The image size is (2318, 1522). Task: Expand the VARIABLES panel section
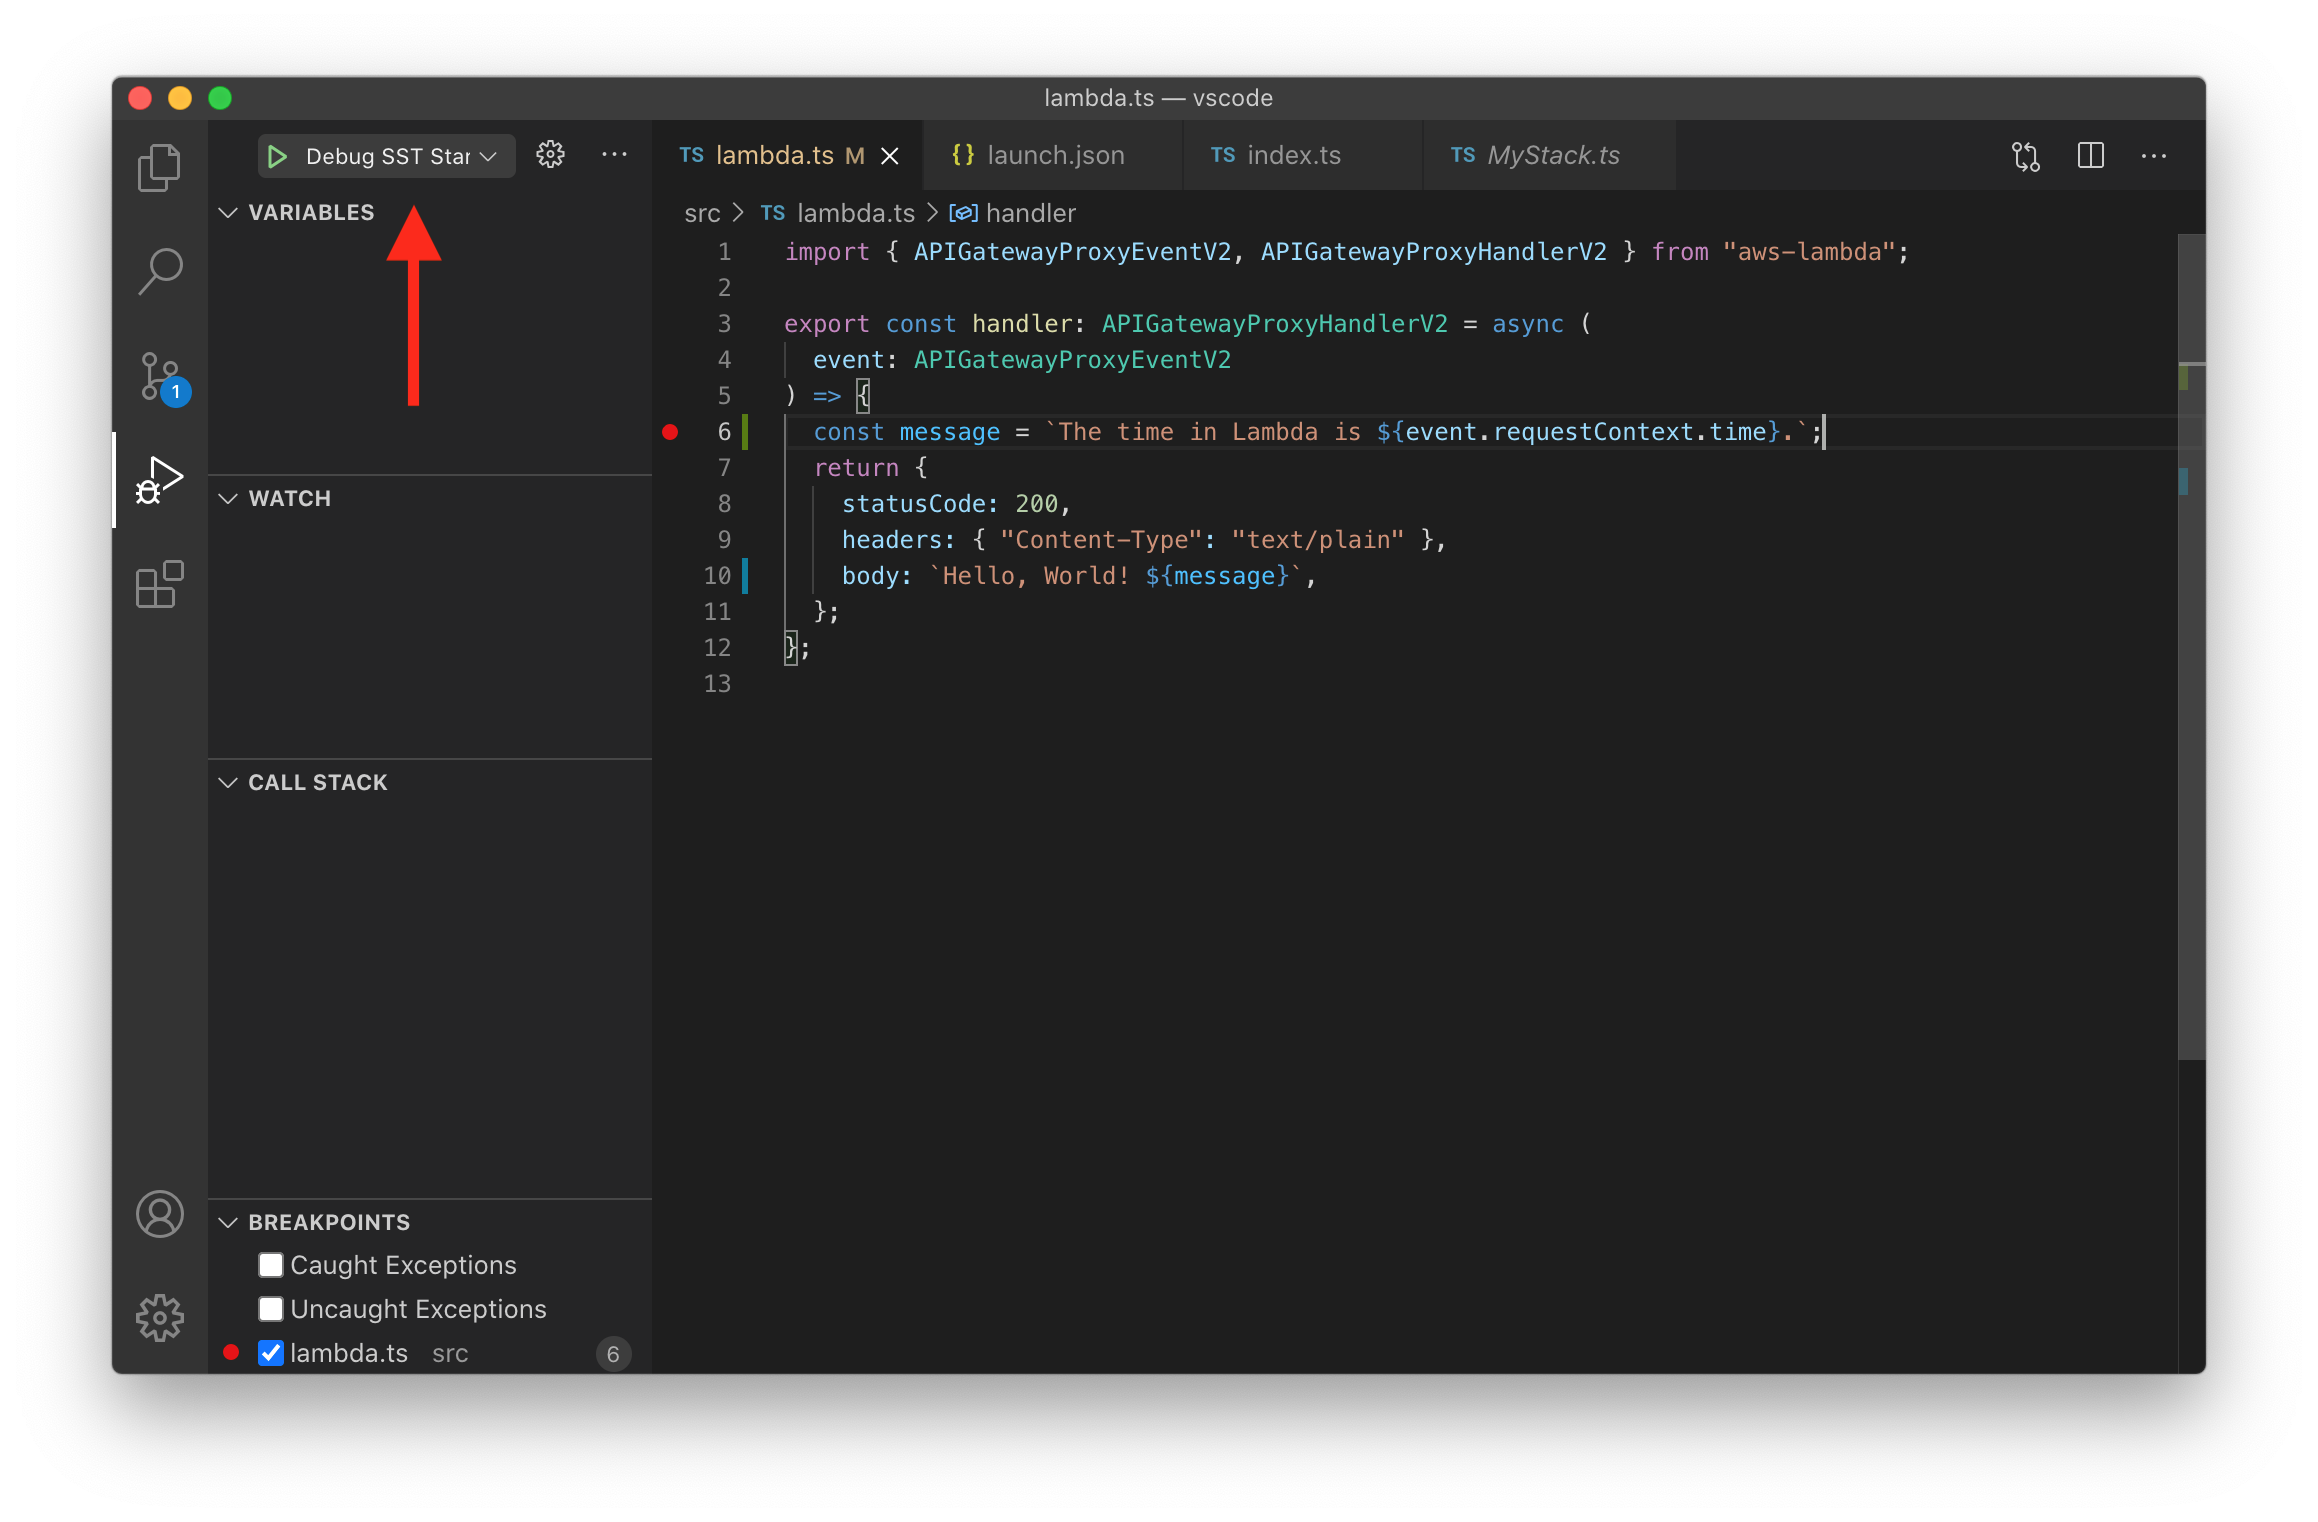point(311,211)
